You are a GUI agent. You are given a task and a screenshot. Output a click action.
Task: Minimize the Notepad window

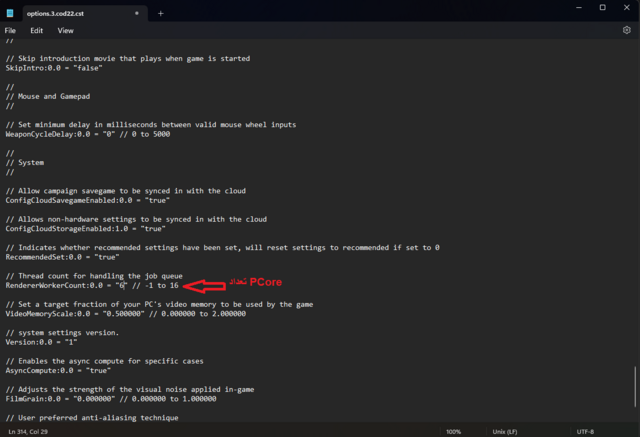(579, 7)
